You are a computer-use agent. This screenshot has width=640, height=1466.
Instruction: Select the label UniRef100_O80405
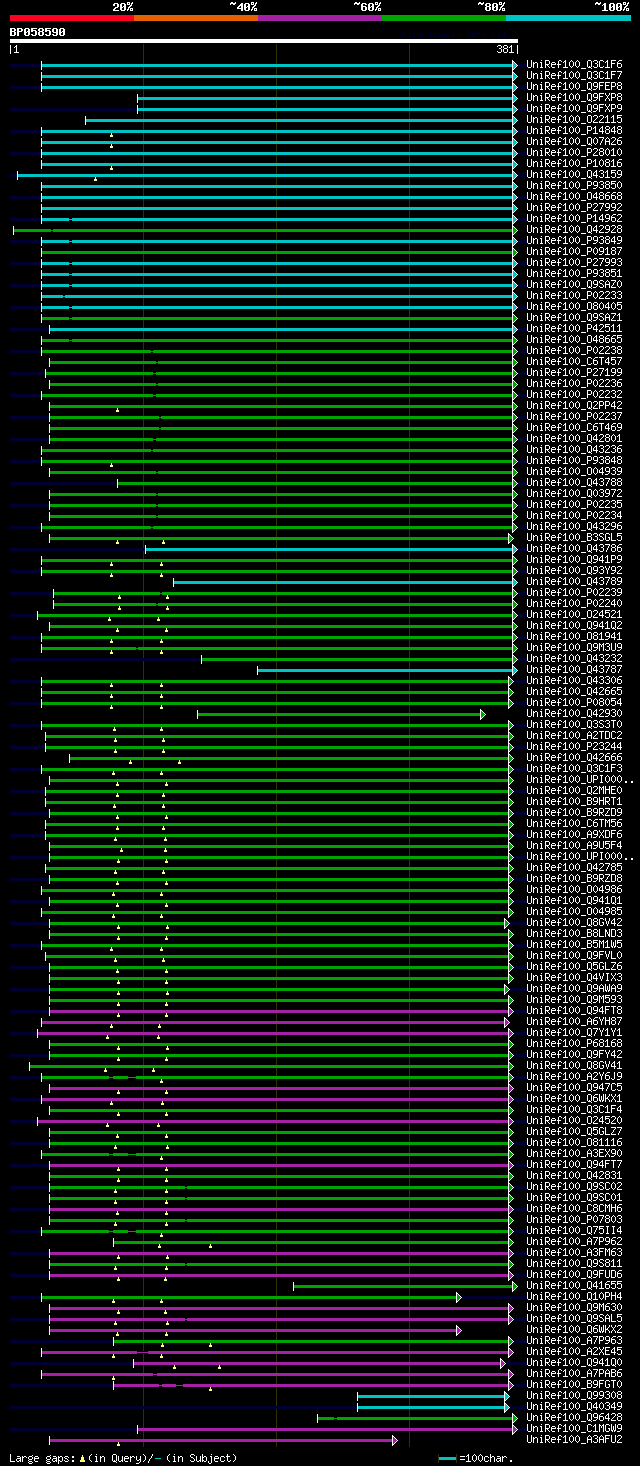tap(574, 307)
